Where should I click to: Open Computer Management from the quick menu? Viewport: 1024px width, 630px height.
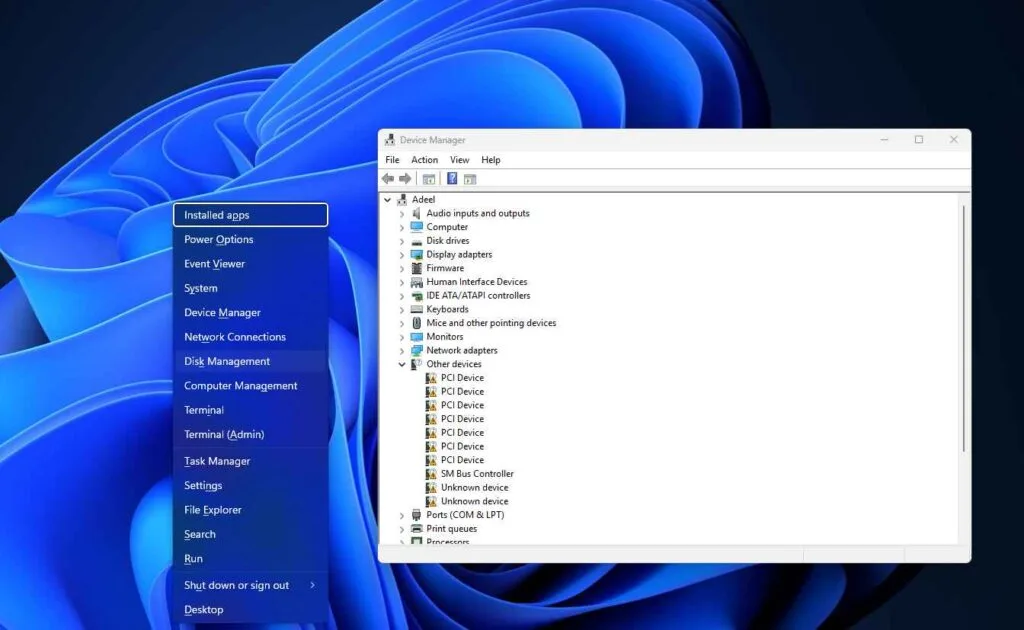[251, 386]
